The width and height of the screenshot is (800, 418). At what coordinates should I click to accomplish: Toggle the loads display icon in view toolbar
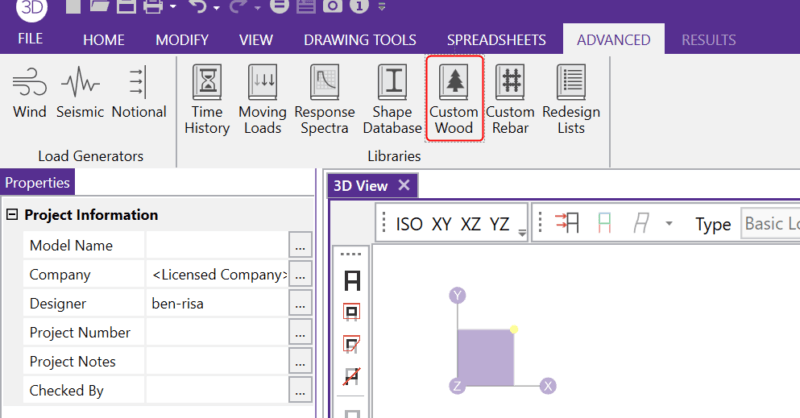tap(567, 224)
